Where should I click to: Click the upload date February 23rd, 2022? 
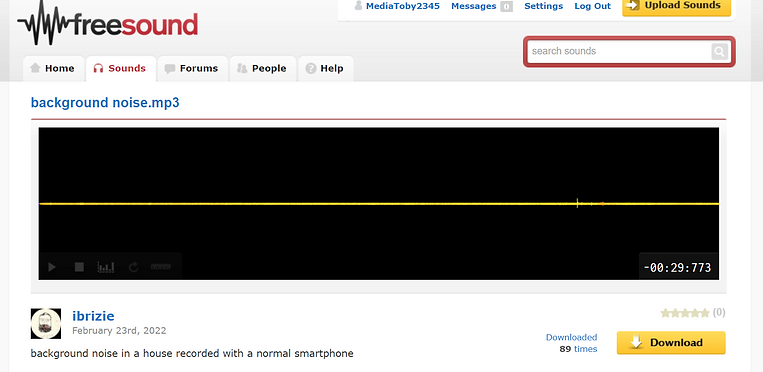pyautogui.click(x=119, y=331)
